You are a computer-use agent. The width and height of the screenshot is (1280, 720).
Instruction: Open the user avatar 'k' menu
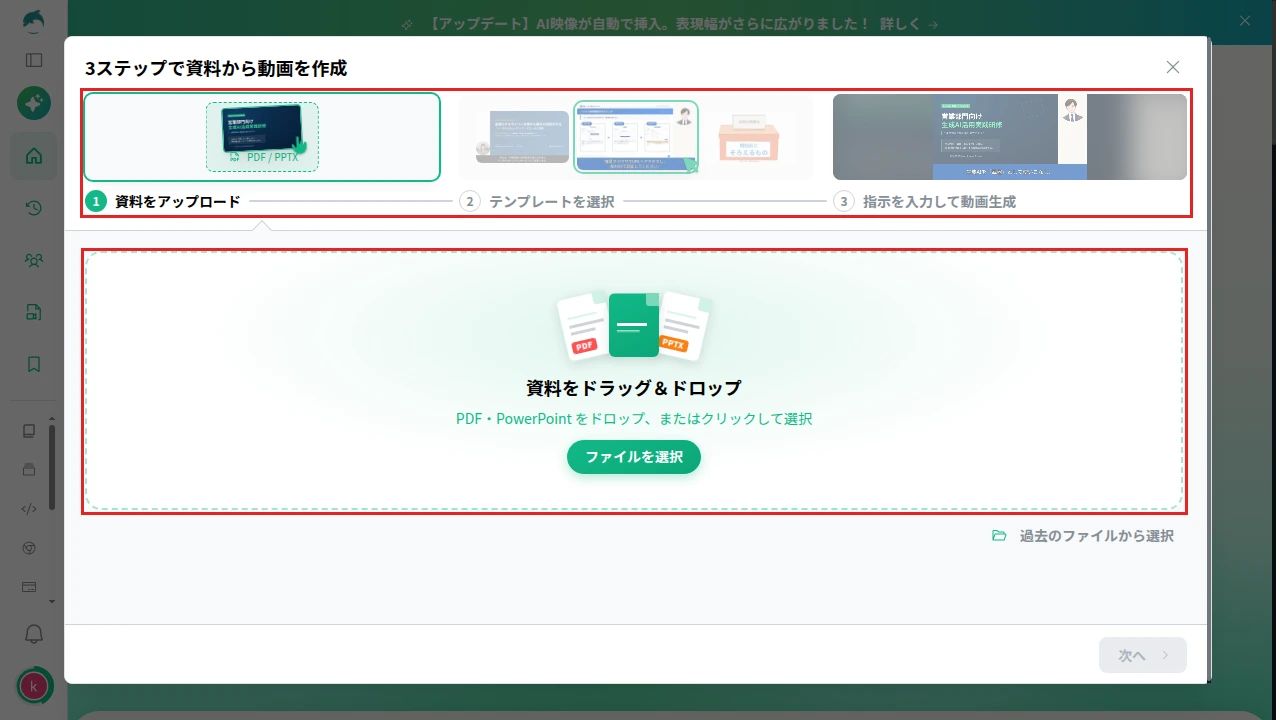tap(35, 686)
